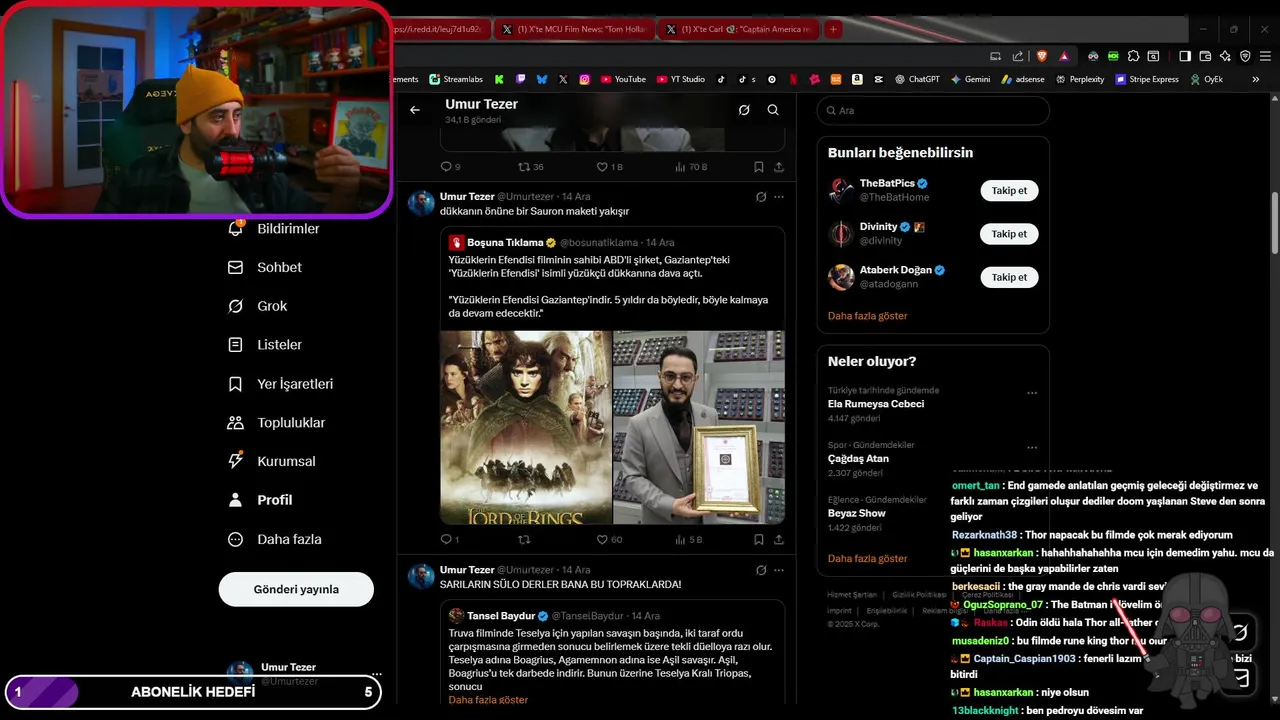Viewport: 1280px width, 720px height.
Task: Open the Perplexity bookmark
Action: point(1079,79)
